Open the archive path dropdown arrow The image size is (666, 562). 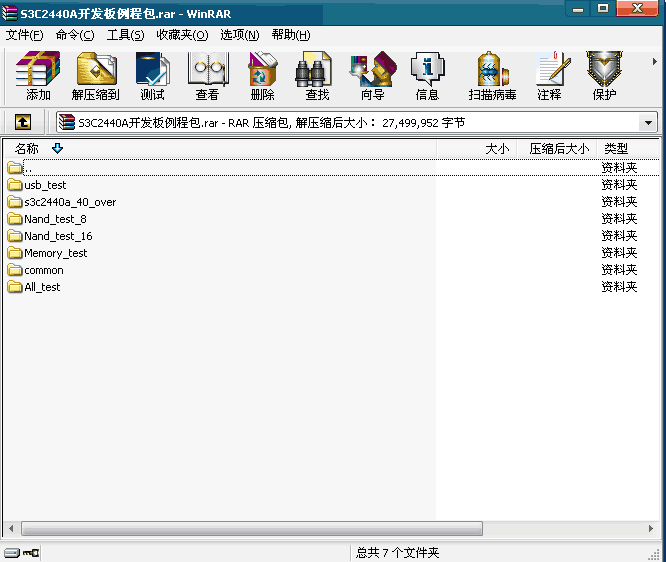click(x=648, y=123)
